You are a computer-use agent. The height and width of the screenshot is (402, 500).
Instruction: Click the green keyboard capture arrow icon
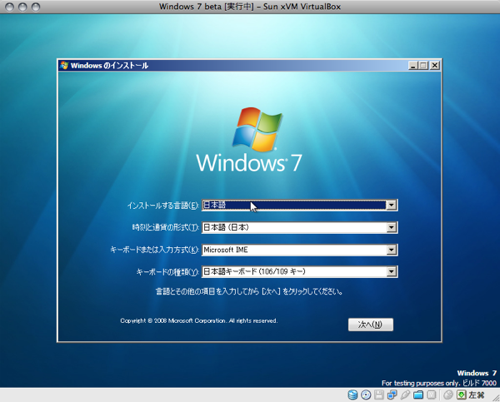[x=461, y=395]
